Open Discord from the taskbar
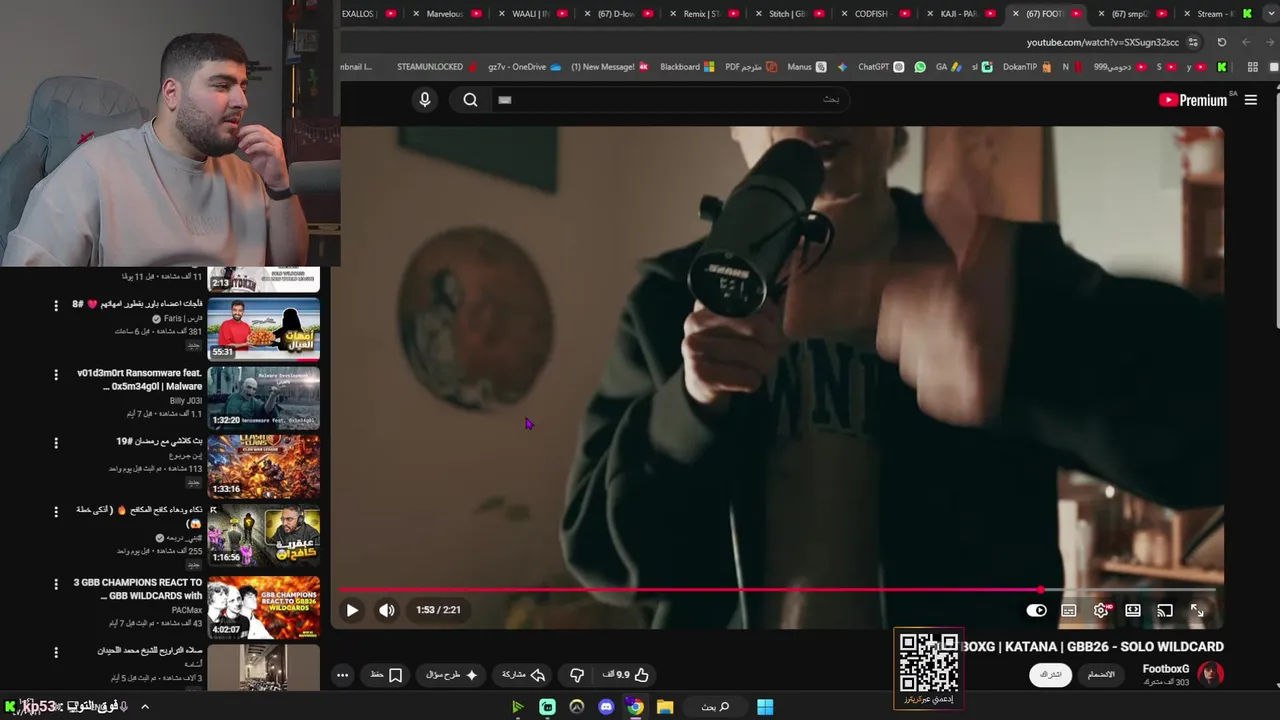This screenshot has height=720, width=1280. click(606, 707)
